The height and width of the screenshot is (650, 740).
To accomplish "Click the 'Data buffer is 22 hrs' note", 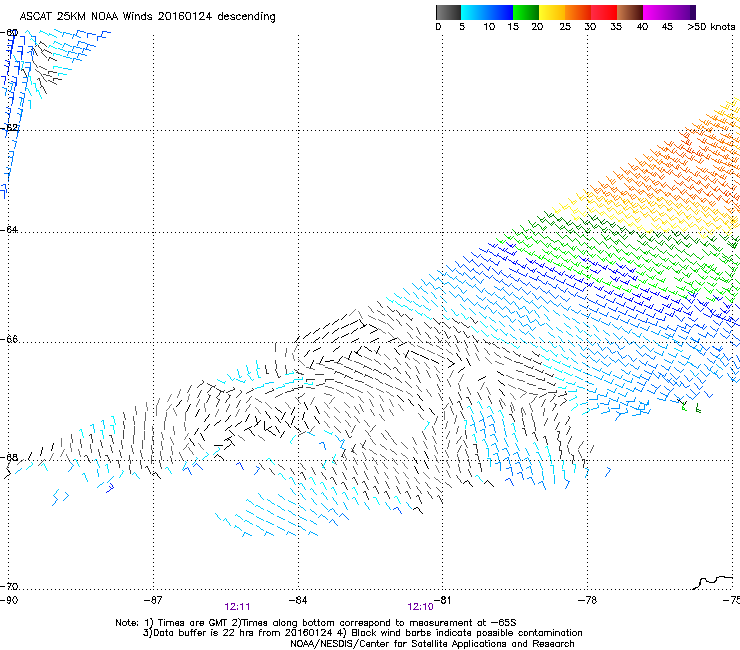I will [363, 633].
